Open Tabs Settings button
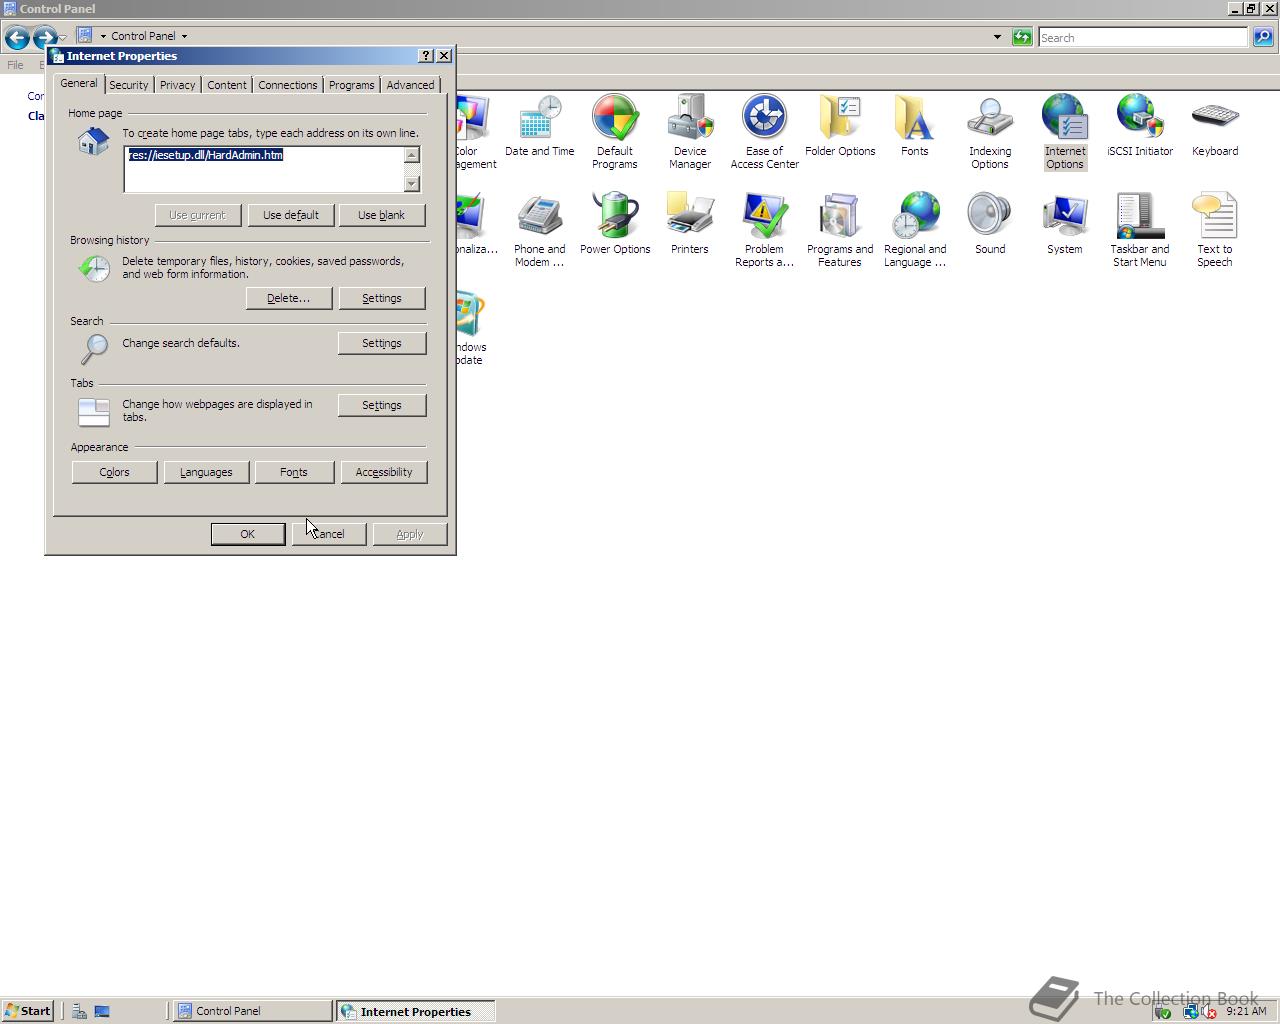The width and height of the screenshot is (1280, 1024). coord(382,405)
